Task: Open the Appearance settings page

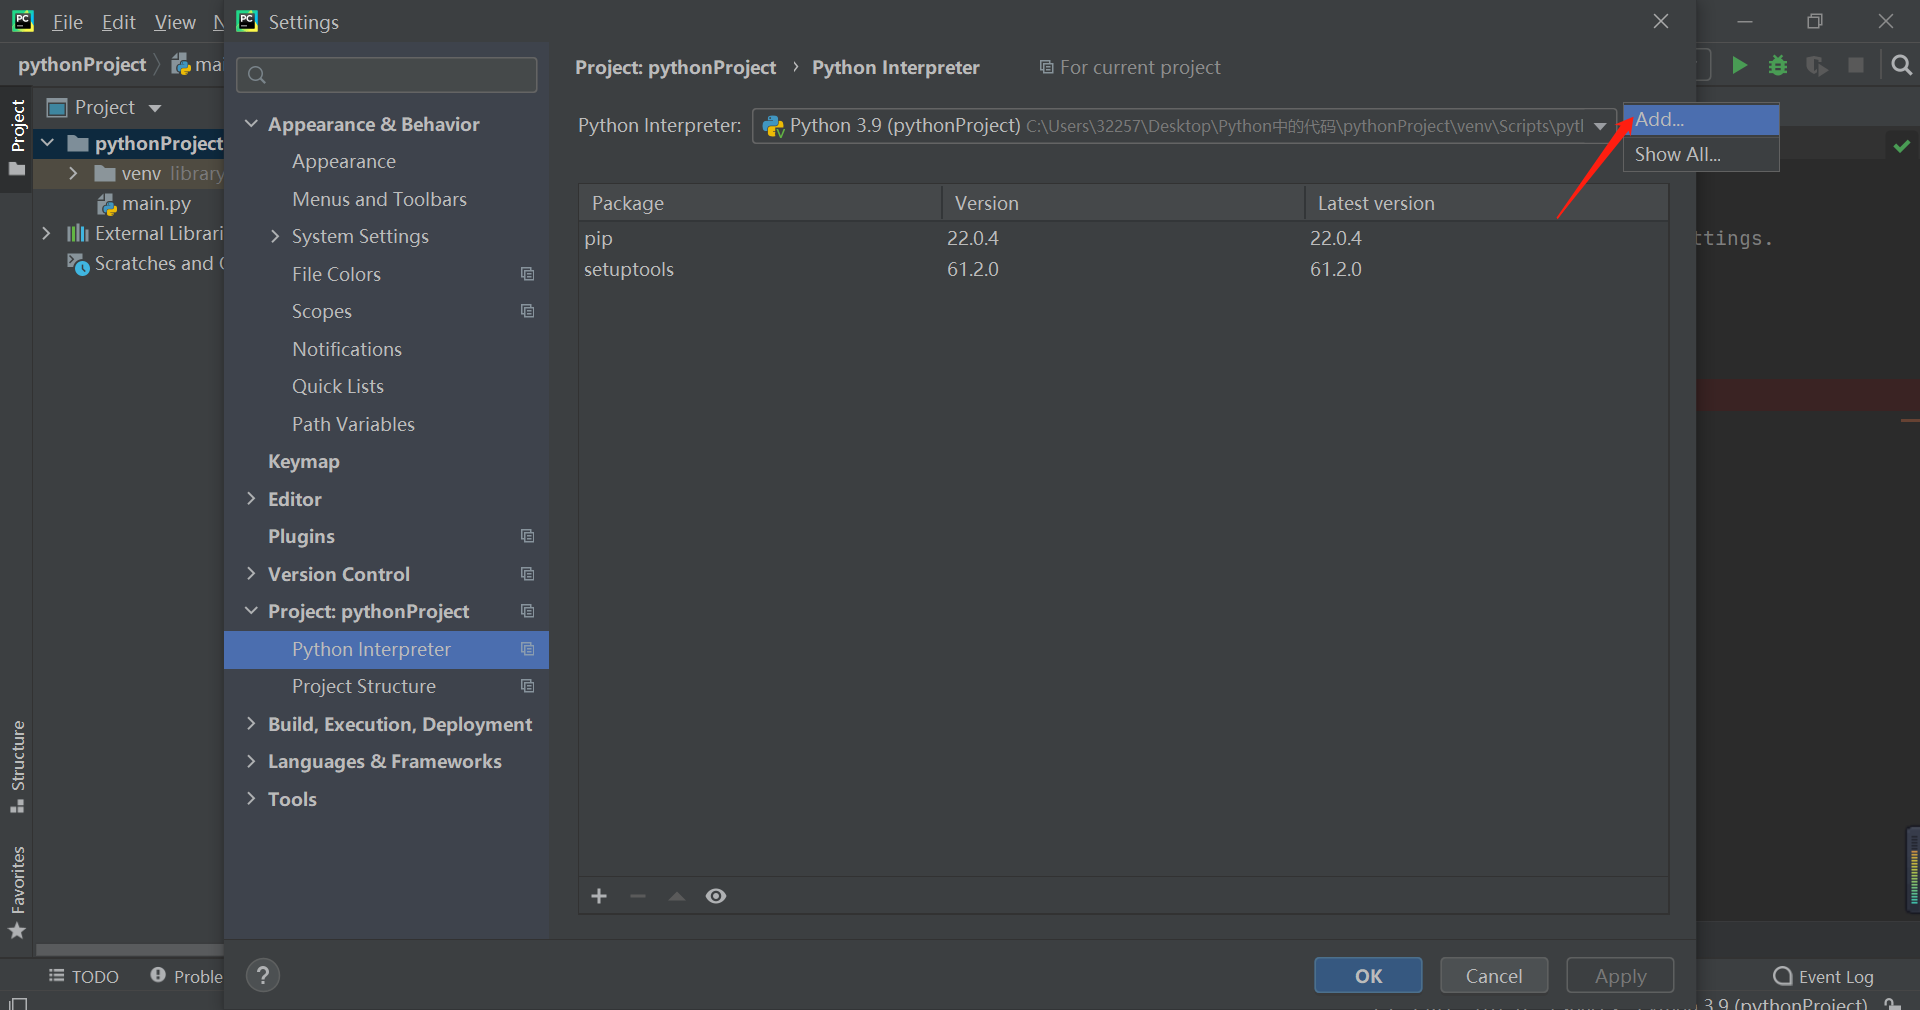Action: pyautogui.click(x=344, y=162)
